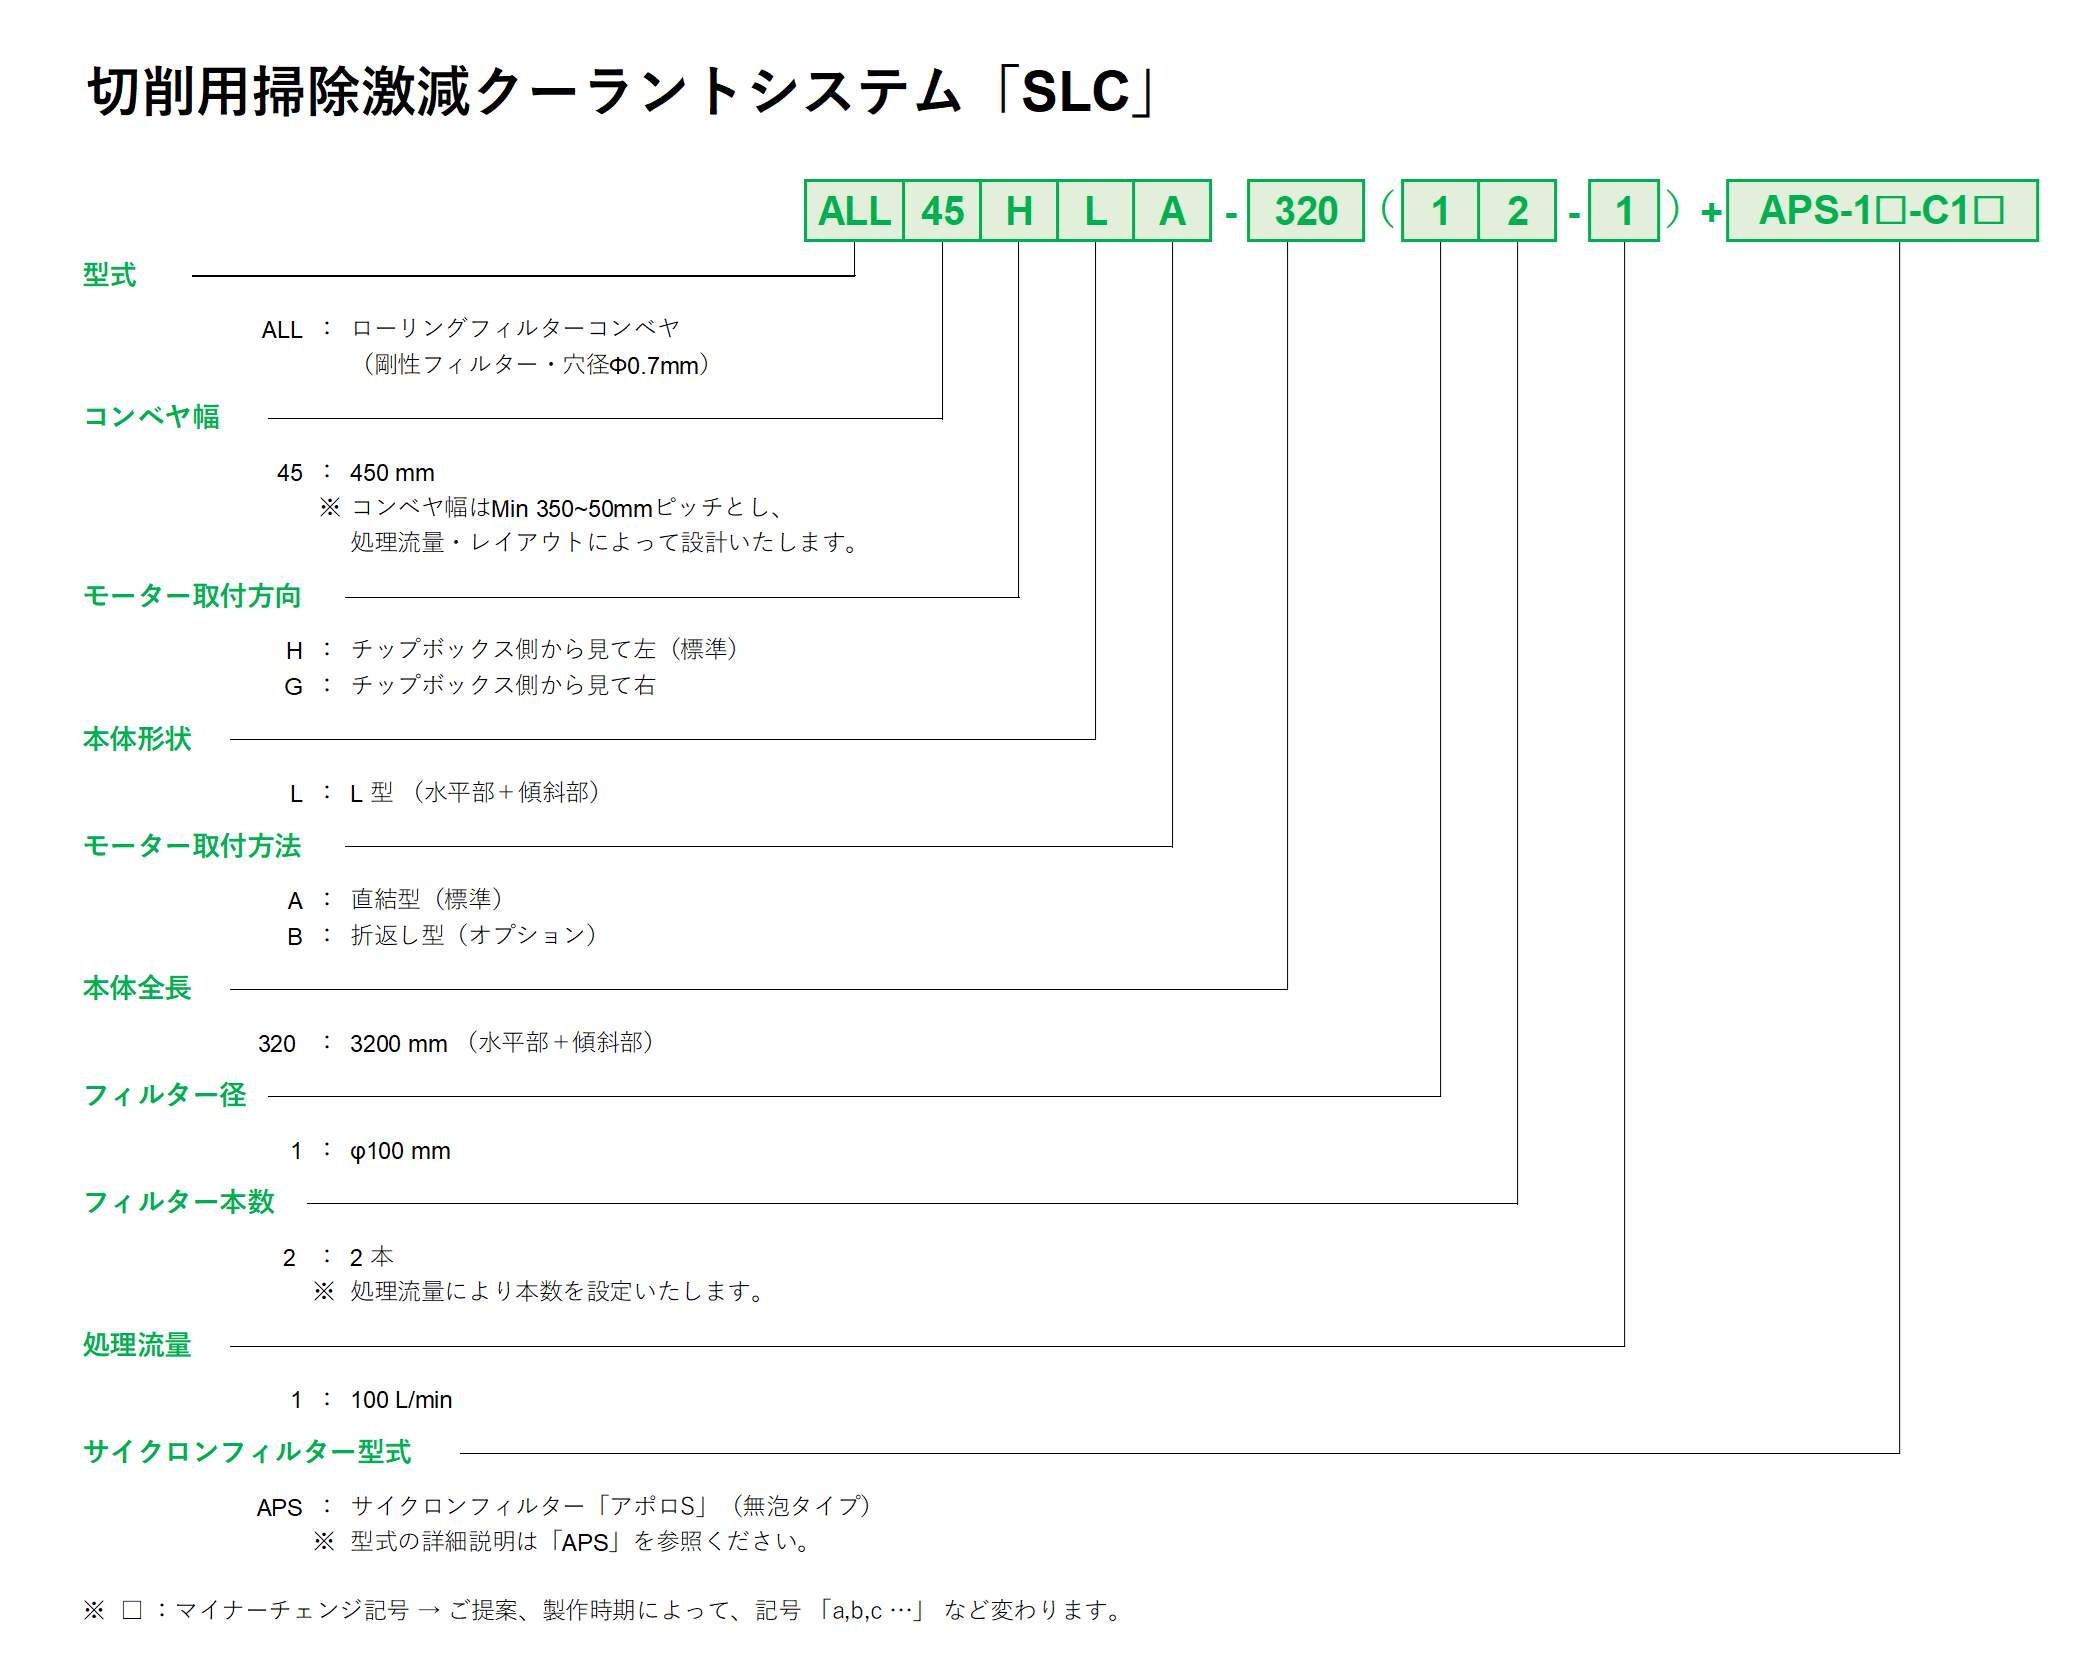
Task: Select the 本体全長 heading
Action: tap(137, 988)
